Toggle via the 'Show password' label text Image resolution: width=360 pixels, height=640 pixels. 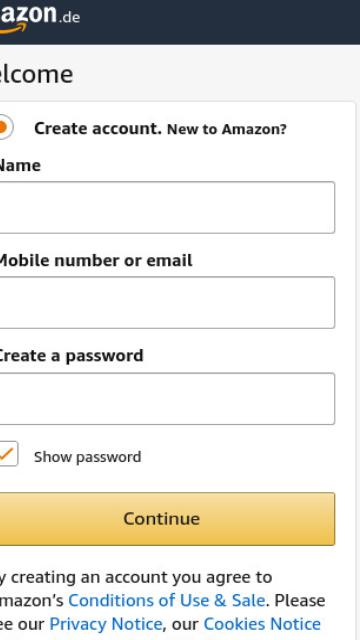pyautogui.click(x=87, y=457)
